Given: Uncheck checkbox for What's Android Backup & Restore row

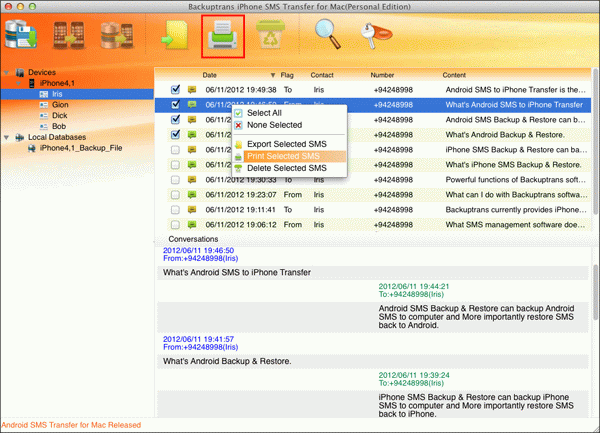Looking at the screenshot, I should point(175,134).
